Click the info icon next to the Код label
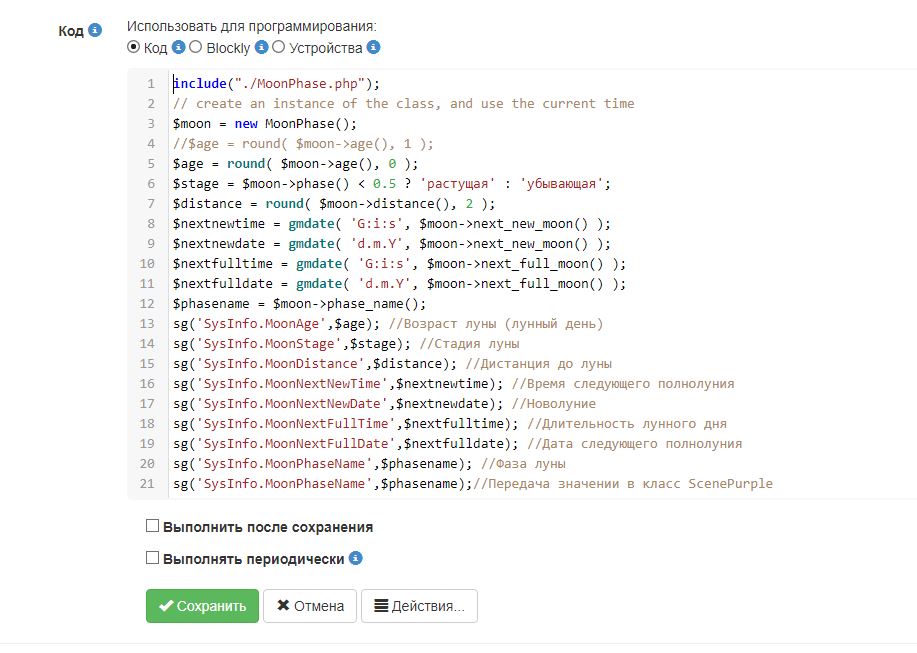 pyautogui.click(x=95, y=30)
